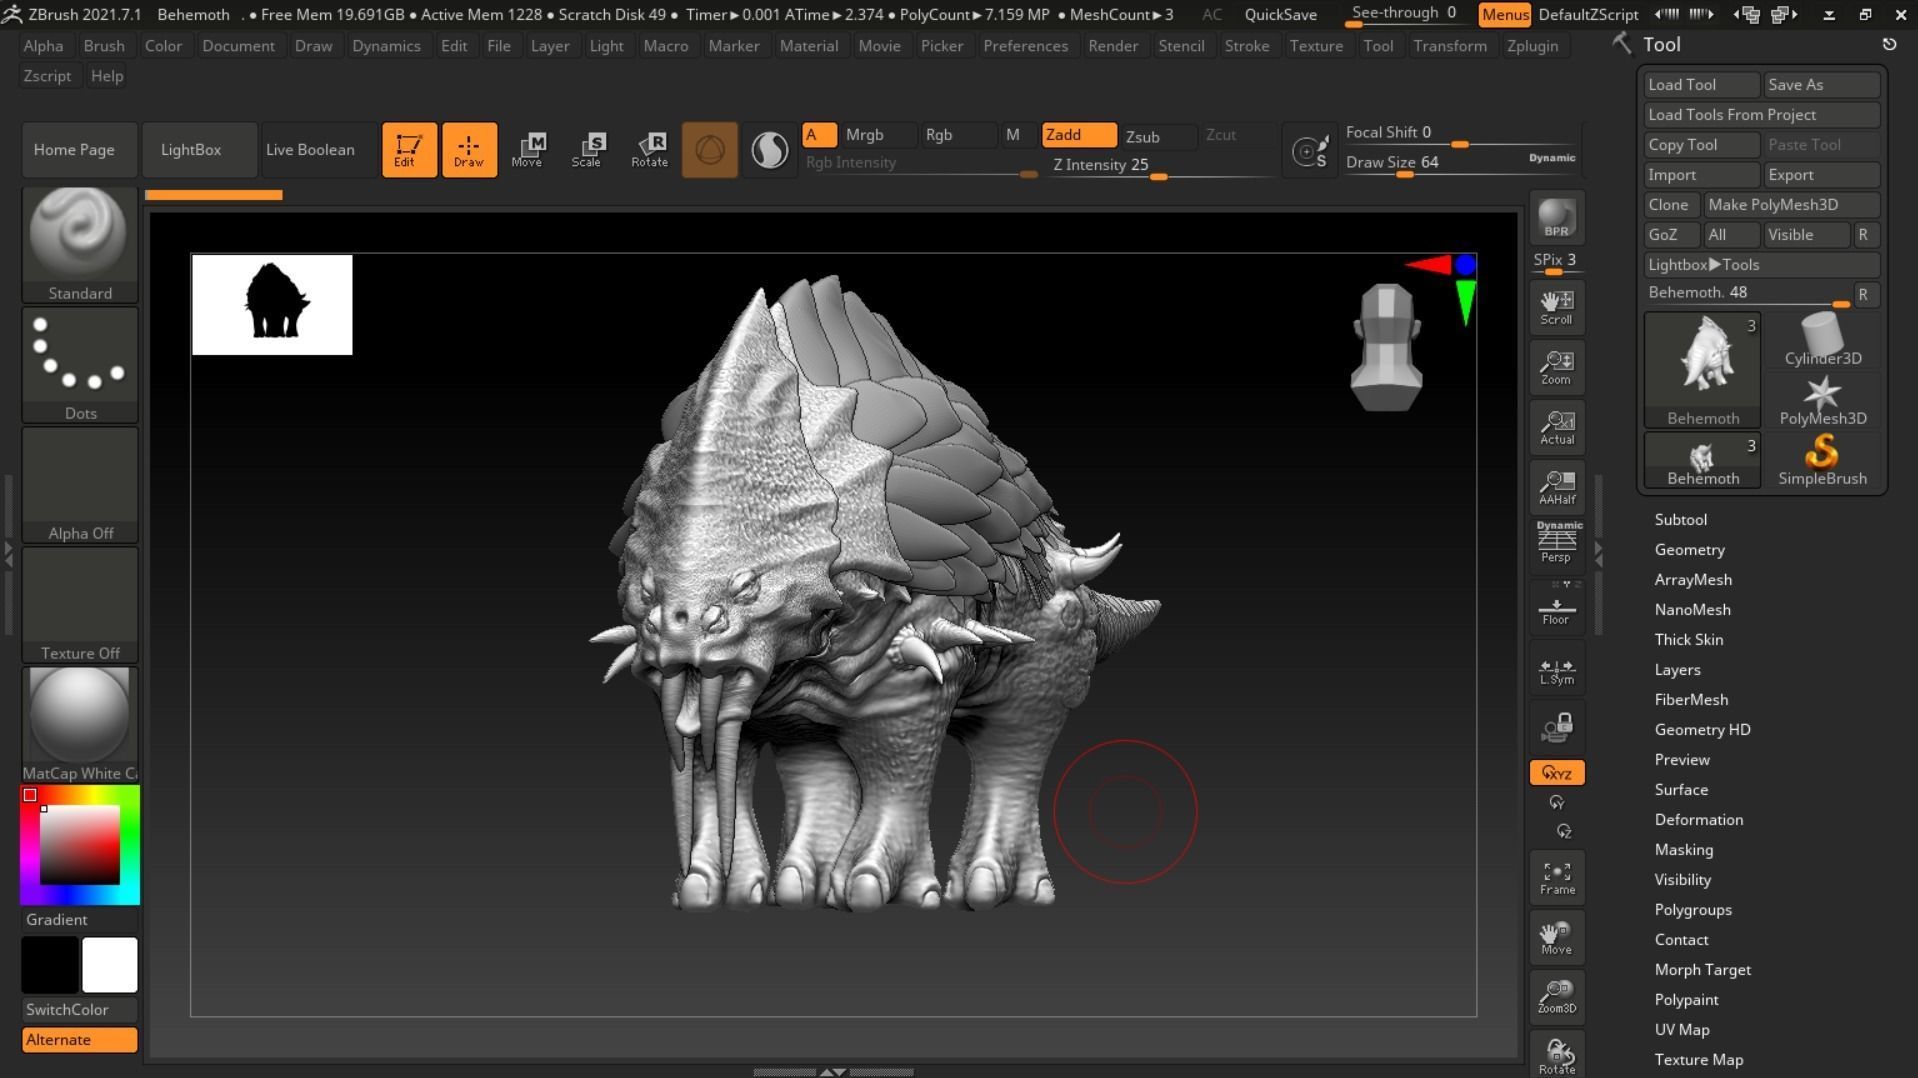Screen dimensions: 1918x1078
Task: Toggle Edit mode
Action: [409, 150]
